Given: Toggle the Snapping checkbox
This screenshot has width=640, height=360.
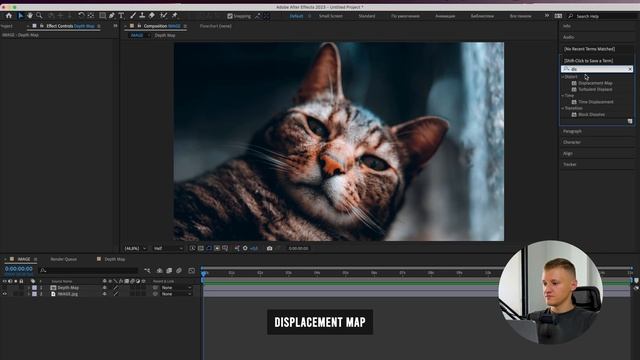Looking at the screenshot, I should click(230, 16).
